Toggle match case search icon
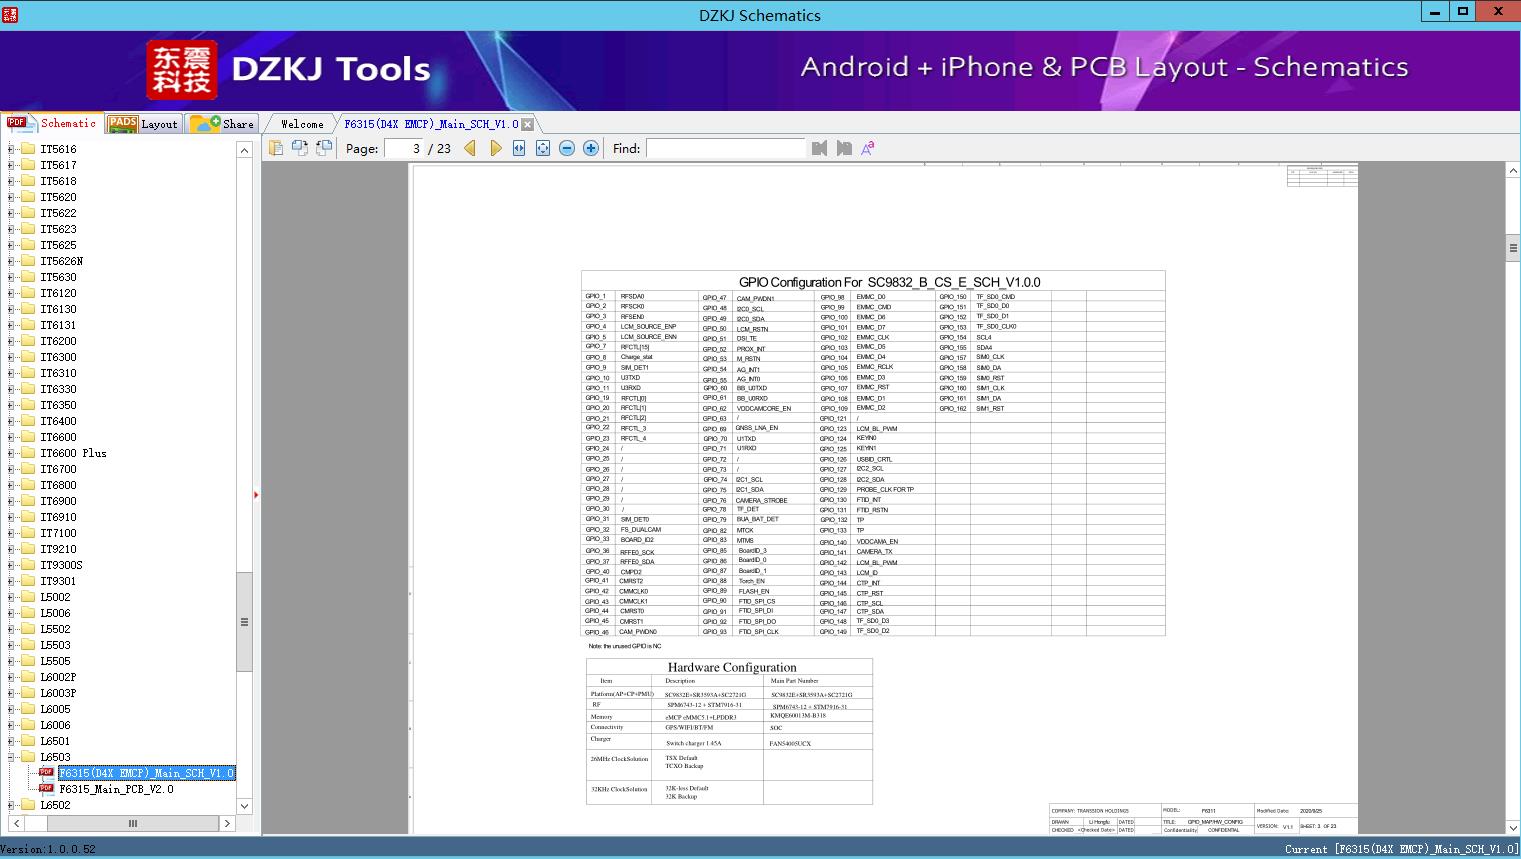 tap(868, 148)
